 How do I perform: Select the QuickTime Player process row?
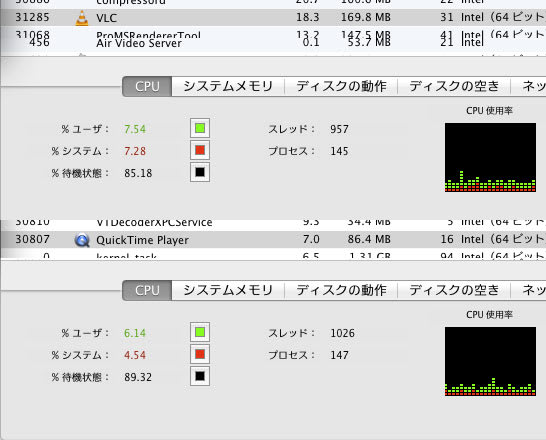tap(273, 239)
